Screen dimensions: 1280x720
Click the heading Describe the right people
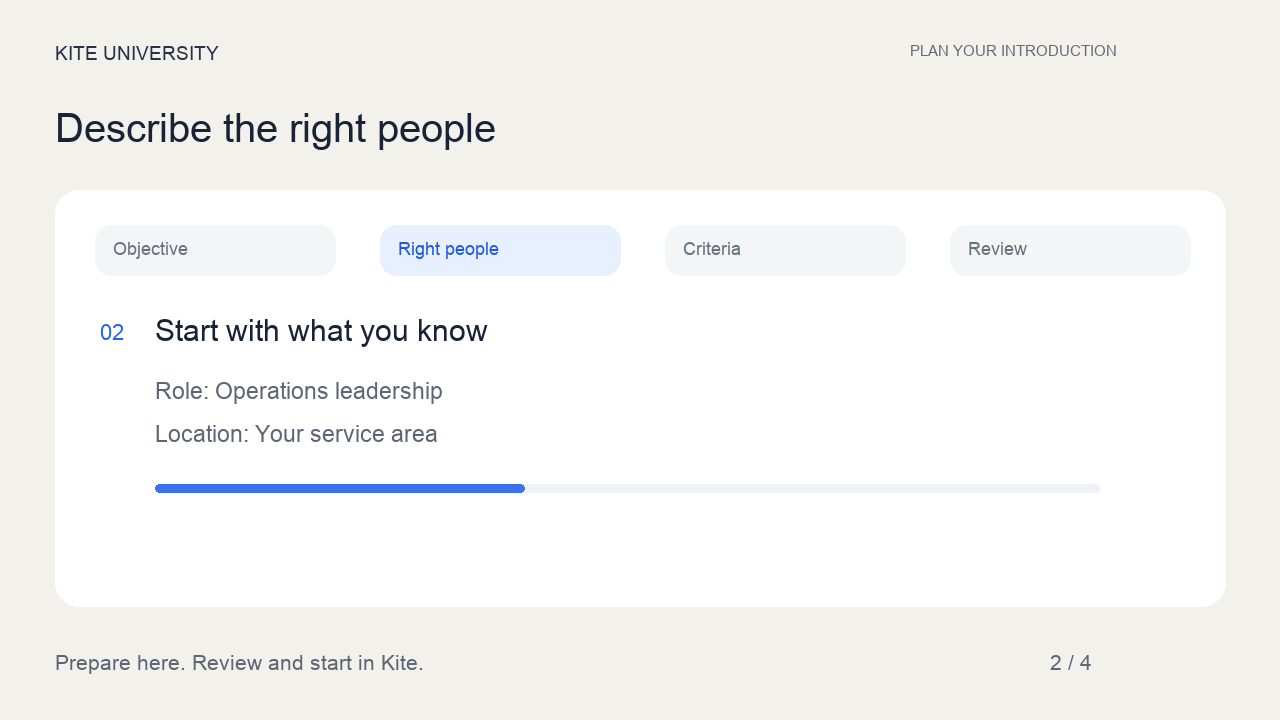(x=275, y=129)
